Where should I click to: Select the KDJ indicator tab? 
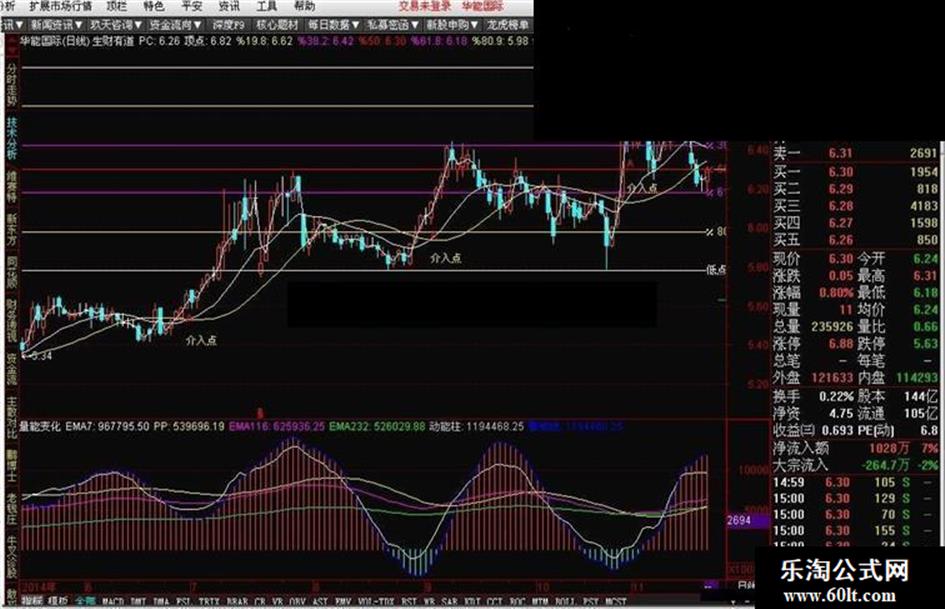pos(472,602)
